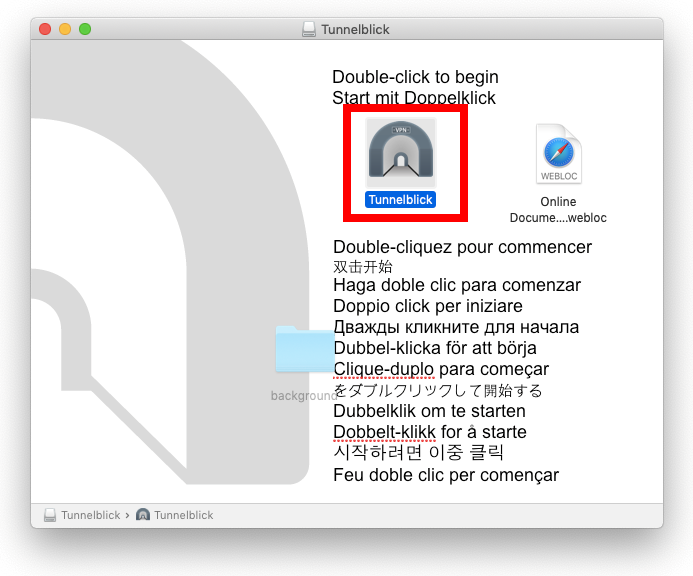
Task: Select the light blue background folder icon
Action: 305,349
